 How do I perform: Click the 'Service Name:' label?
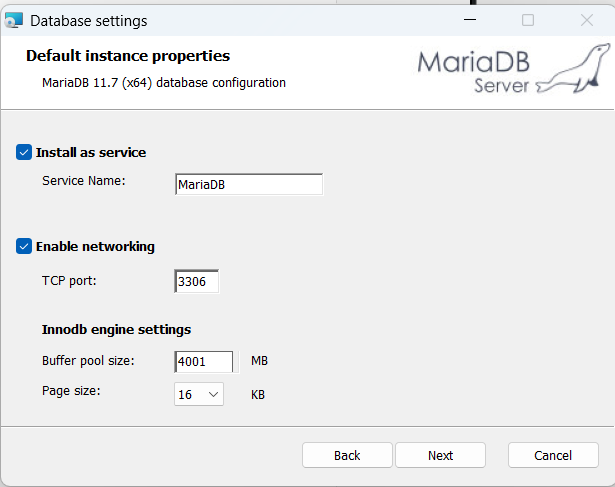84,181
